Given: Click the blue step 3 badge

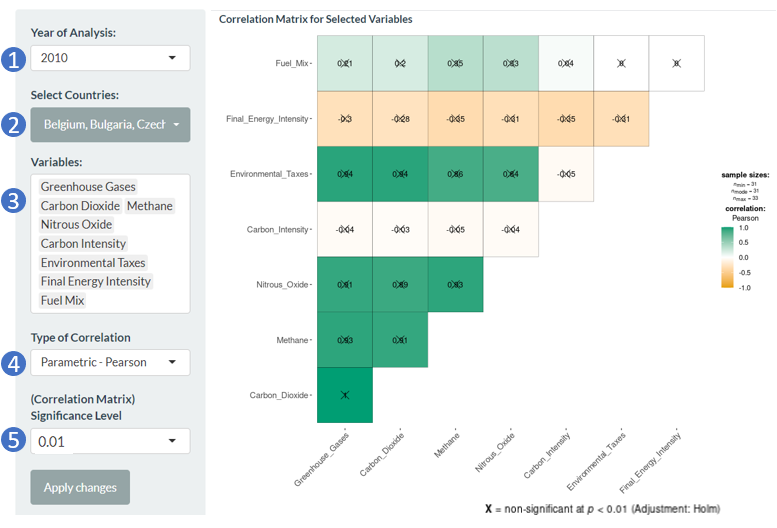Looking at the screenshot, I should click(x=13, y=201).
